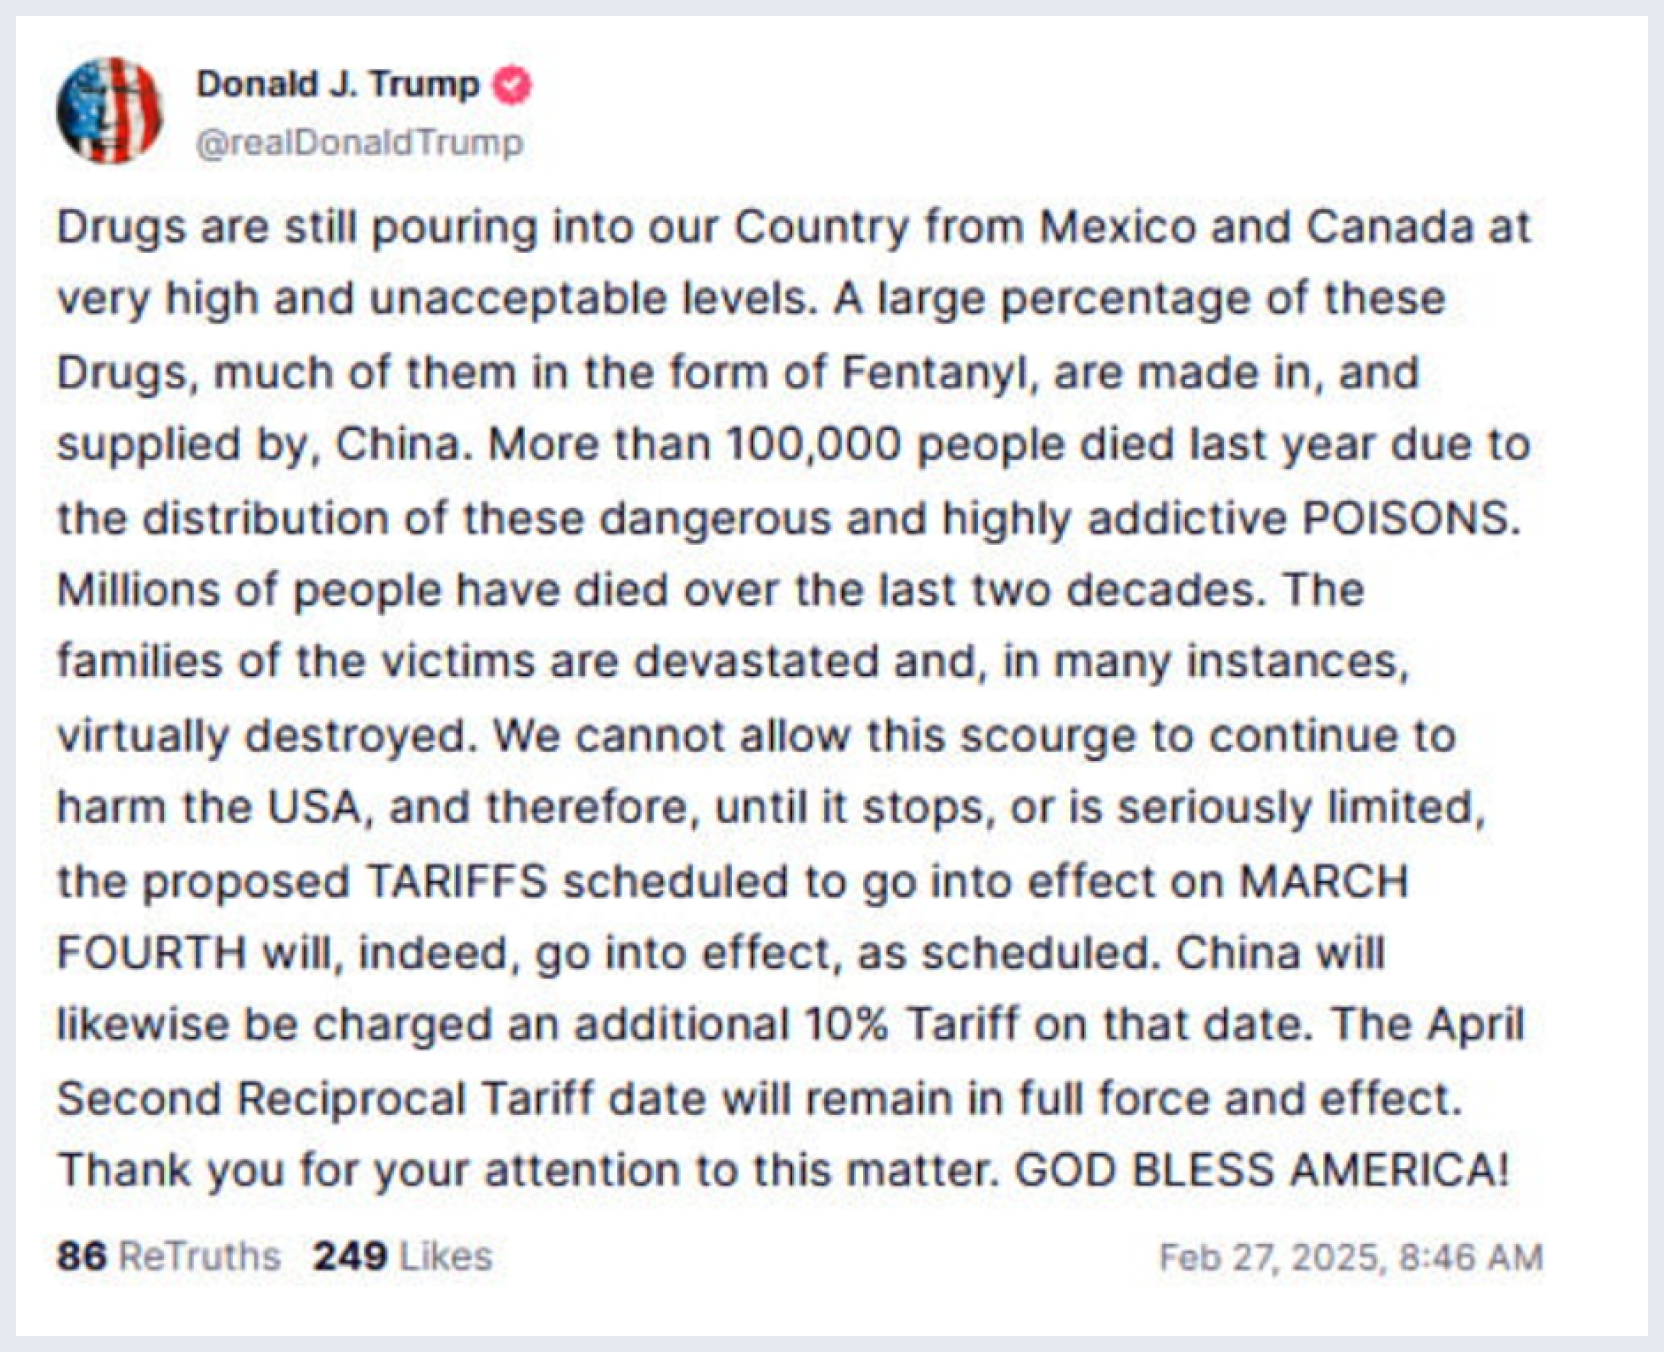Click the 100,000 figure in the post

click(814, 445)
